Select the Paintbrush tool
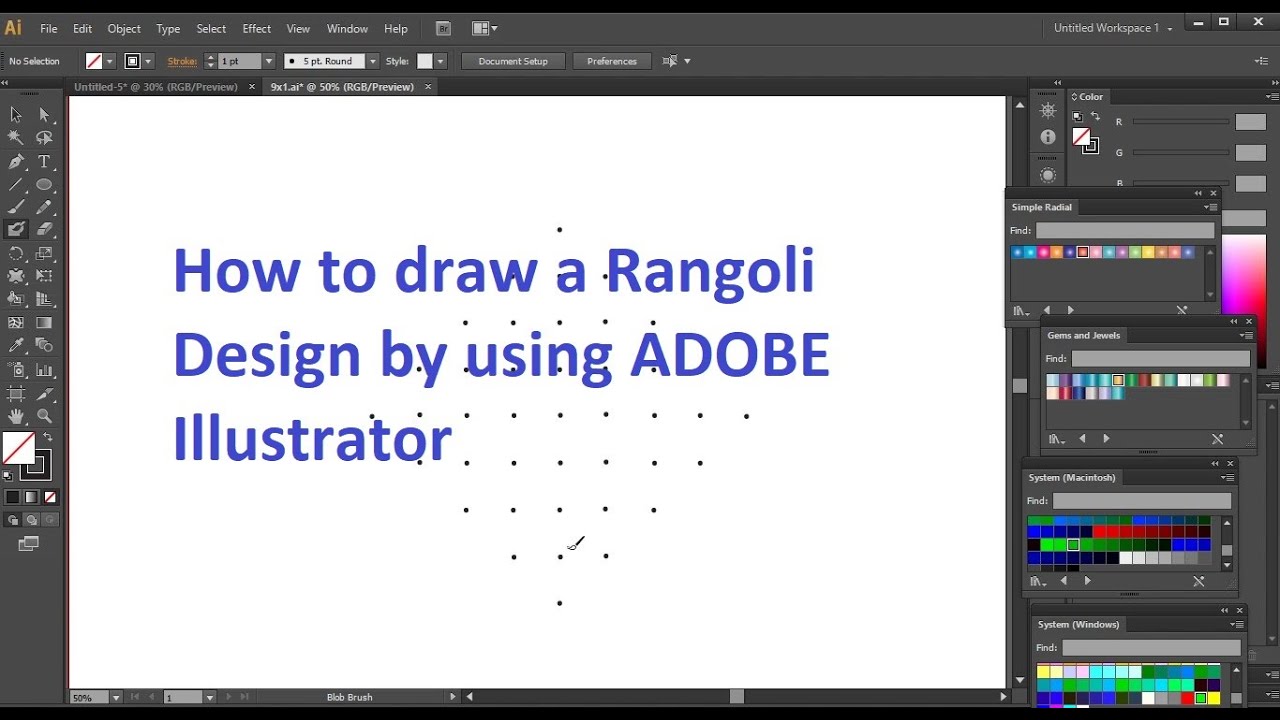Screen dimensions: 1280x720 [16, 207]
